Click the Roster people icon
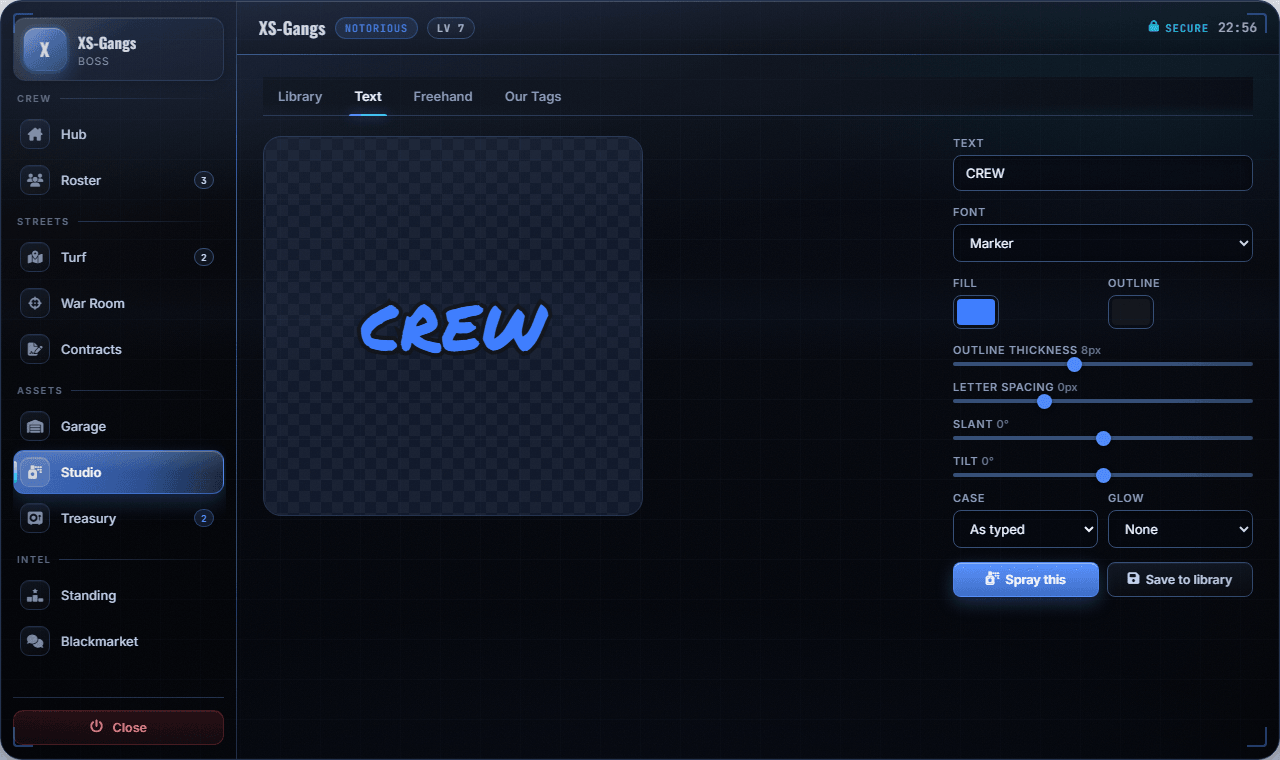This screenshot has height=760, width=1280. click(x=35, y=180)
